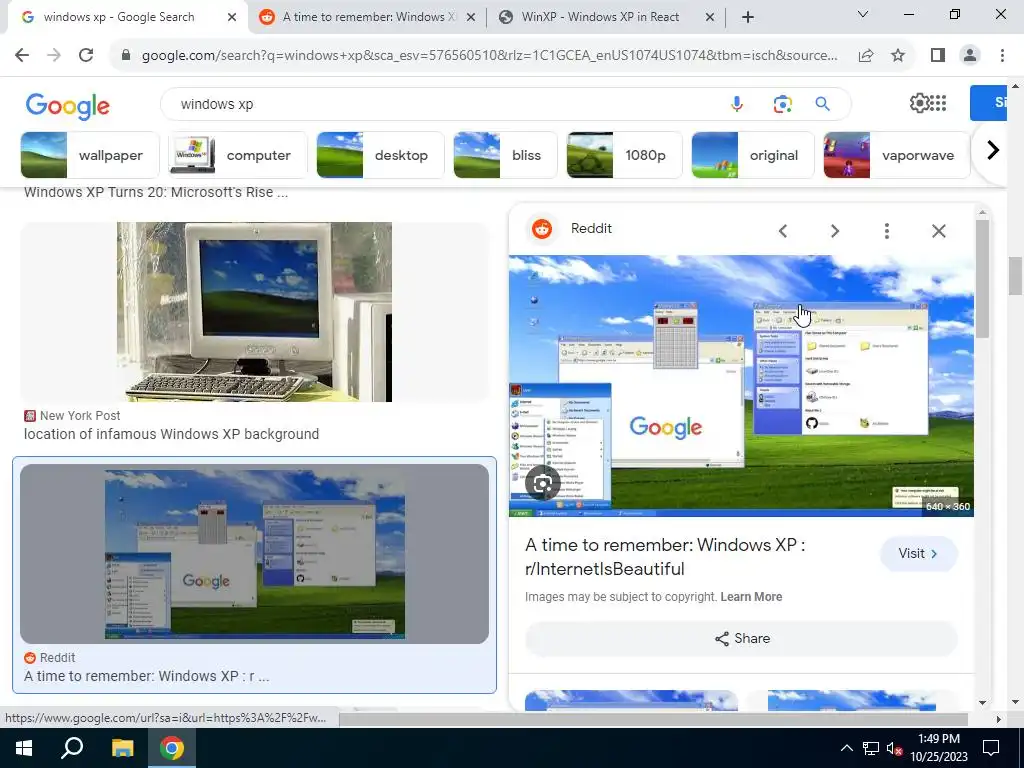
Task: Select the vaporwave filter chip
Action: (x=897, y=155)
